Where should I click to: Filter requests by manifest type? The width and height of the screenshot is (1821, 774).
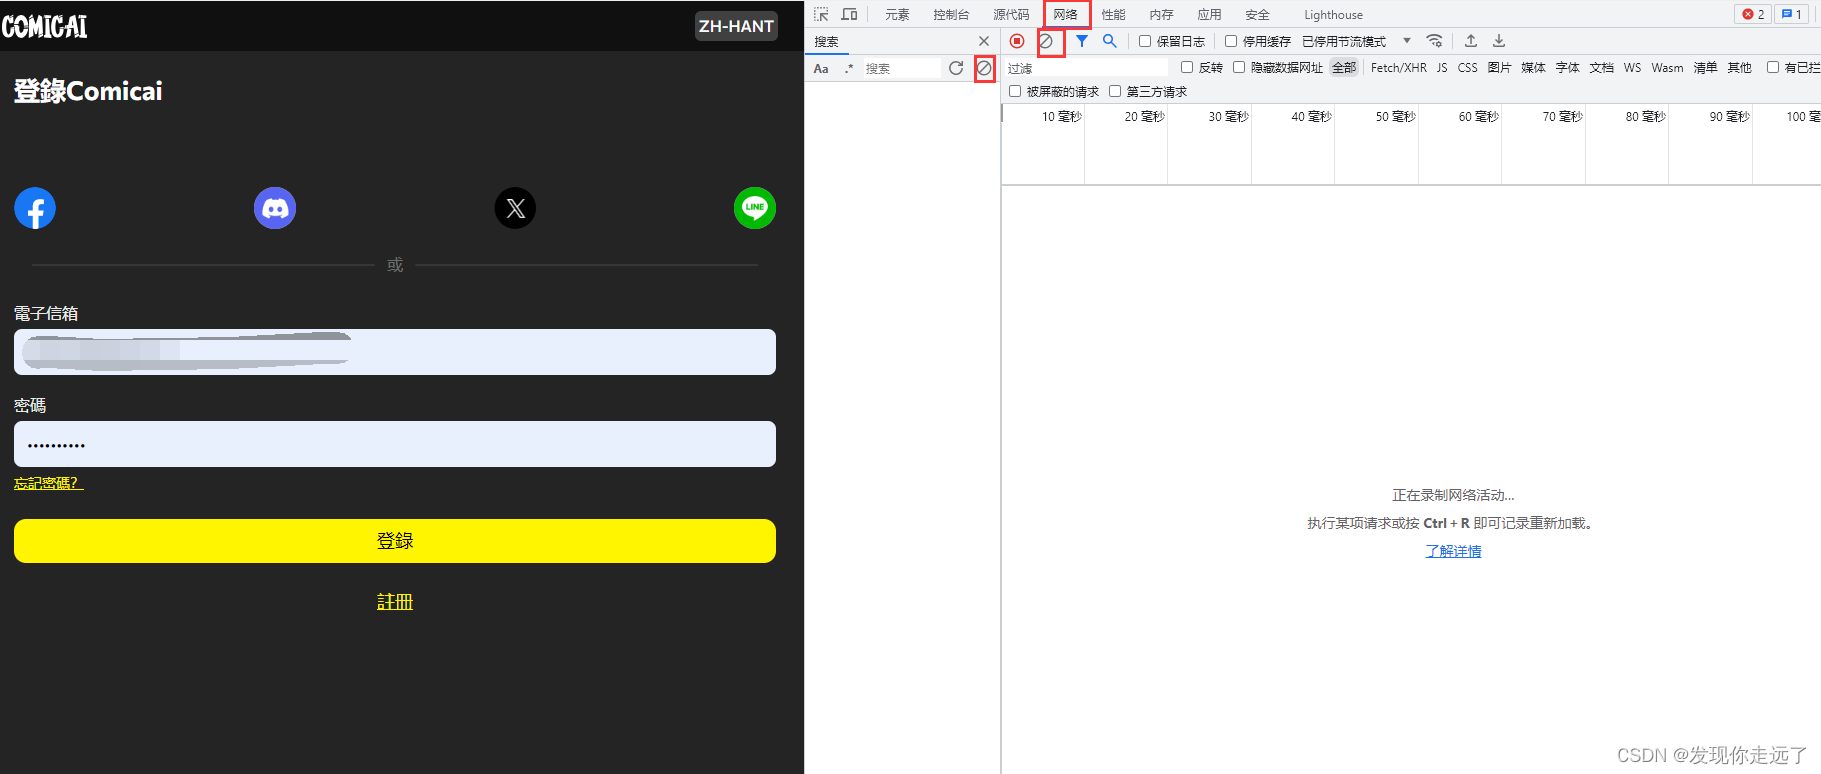pos(1705,68)
